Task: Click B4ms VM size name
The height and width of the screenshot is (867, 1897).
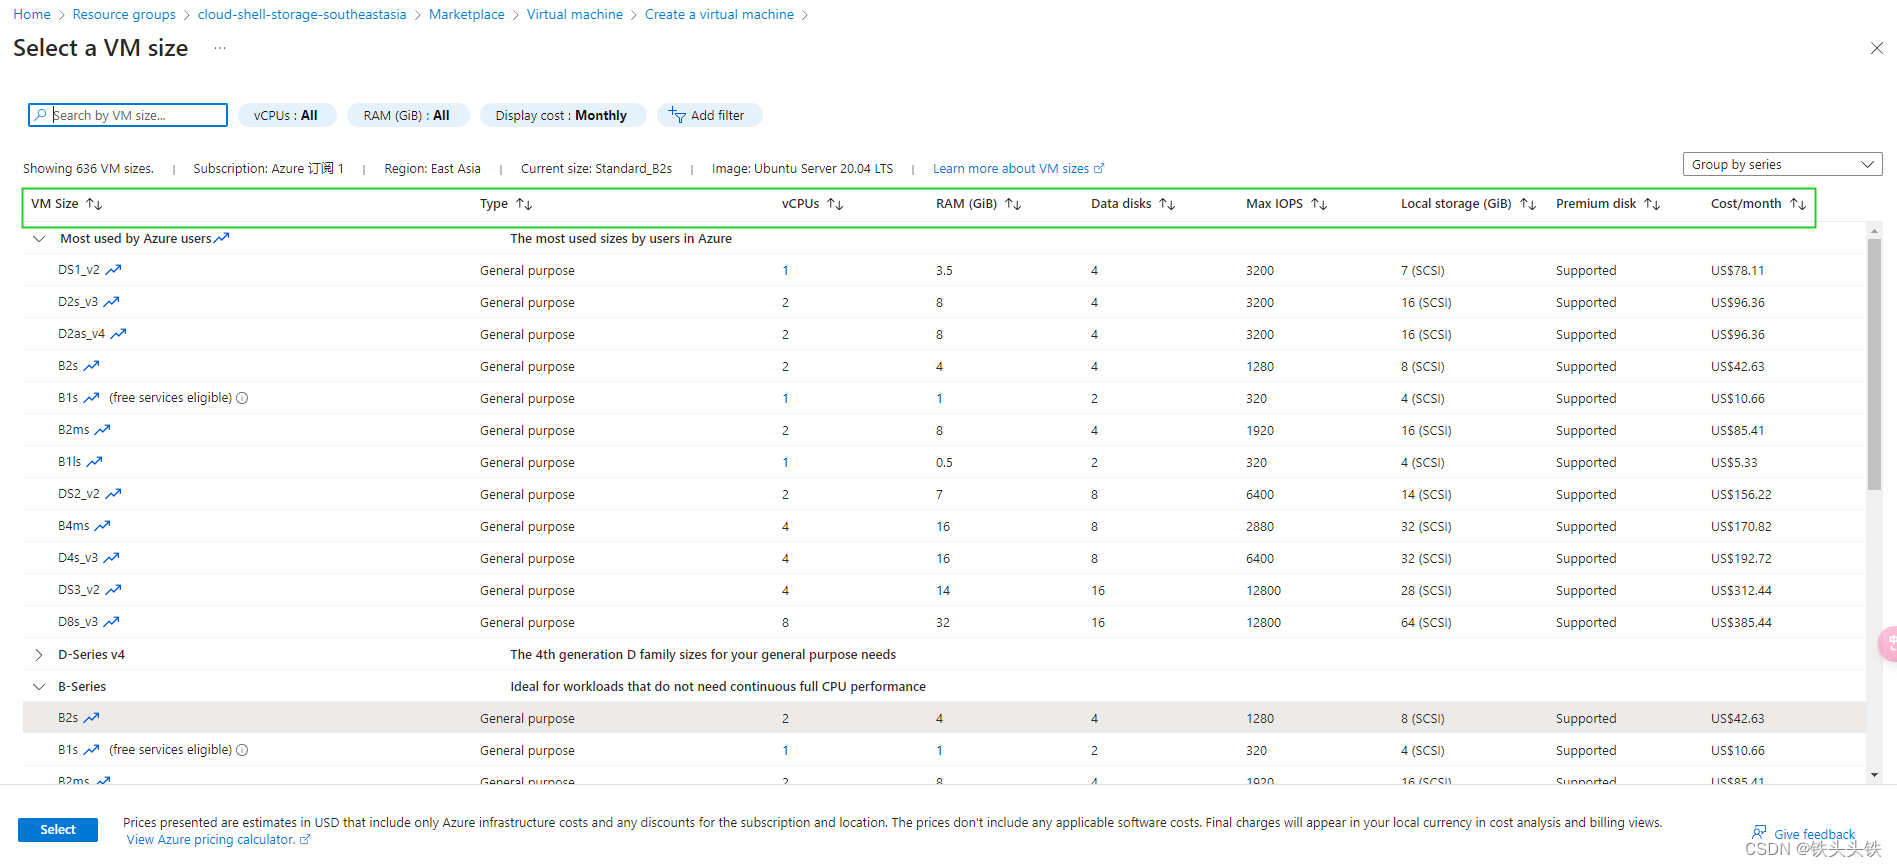Action: pos(74,526)
